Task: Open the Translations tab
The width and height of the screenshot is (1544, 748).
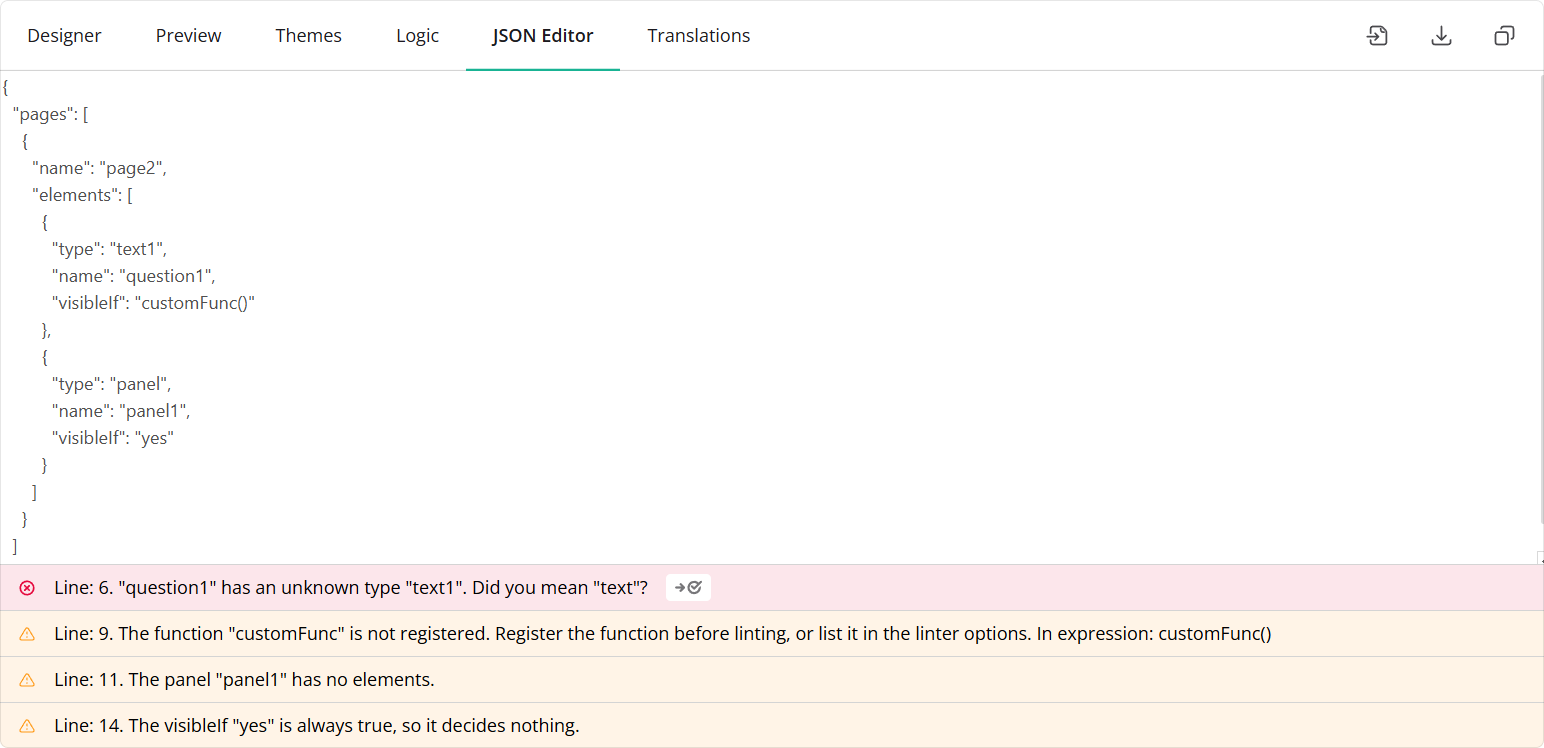Action: coord(699,36)
